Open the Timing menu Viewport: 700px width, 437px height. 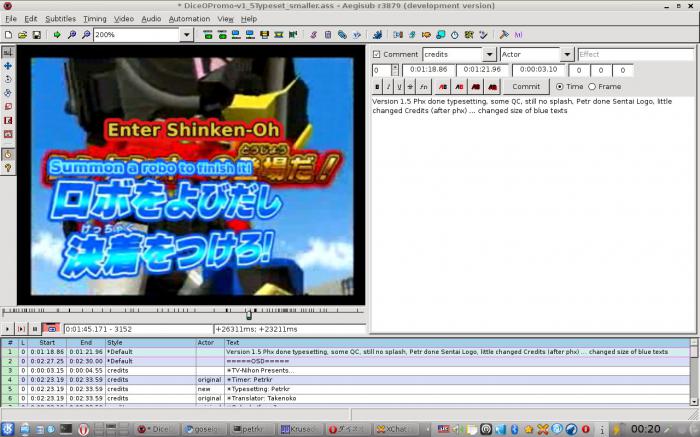95,19
